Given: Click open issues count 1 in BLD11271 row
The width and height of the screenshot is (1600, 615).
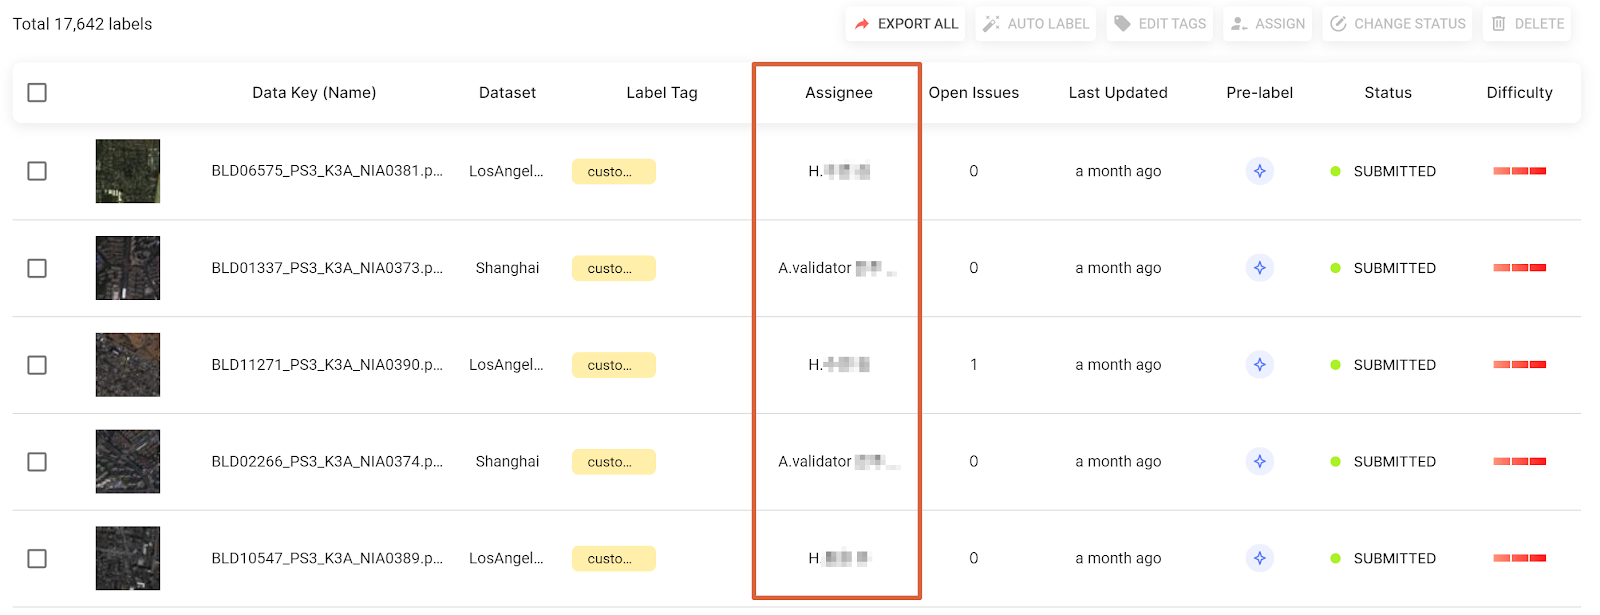Looking at the screenshot, I should (x=974, y=365).
